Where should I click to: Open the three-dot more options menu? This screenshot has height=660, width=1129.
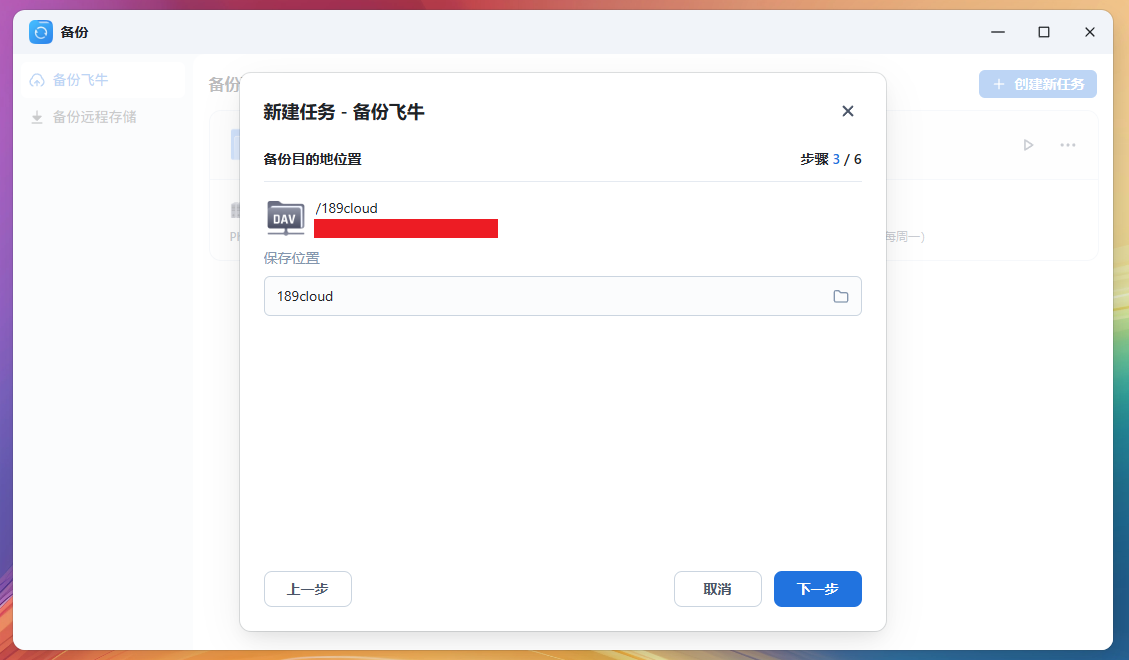(1067, 145)
